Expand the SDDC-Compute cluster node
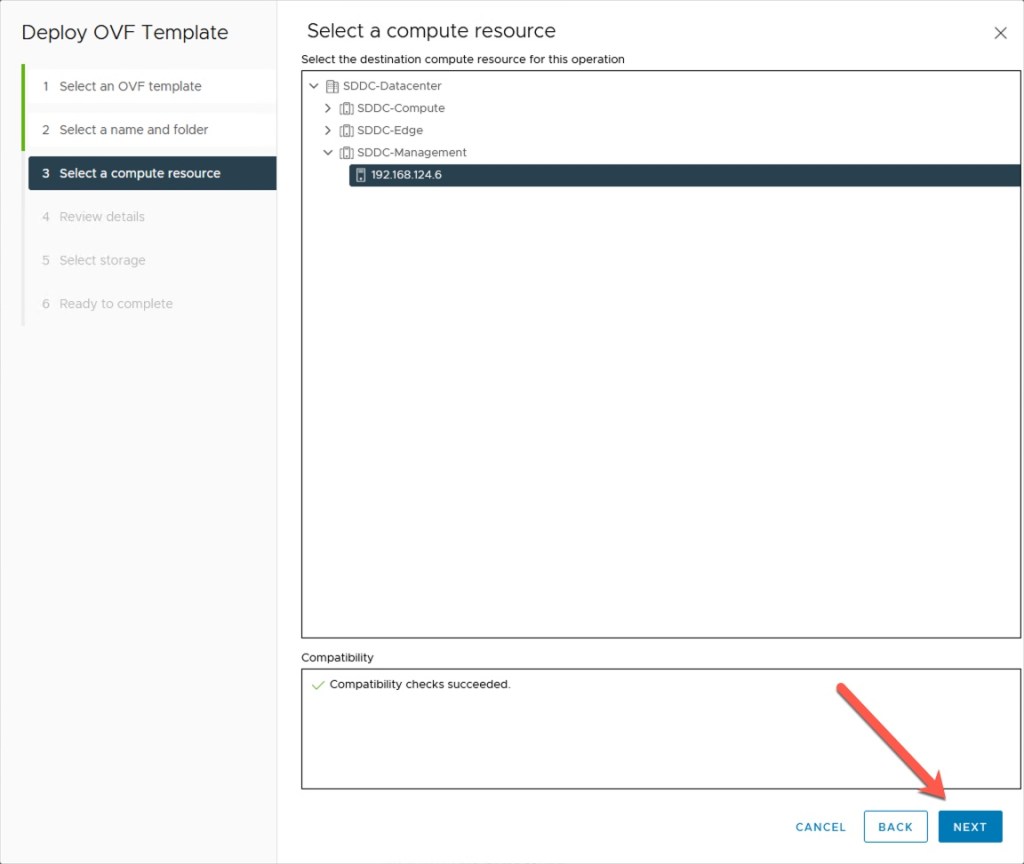This screenshot has width=1024, height=864. [327, 108]
